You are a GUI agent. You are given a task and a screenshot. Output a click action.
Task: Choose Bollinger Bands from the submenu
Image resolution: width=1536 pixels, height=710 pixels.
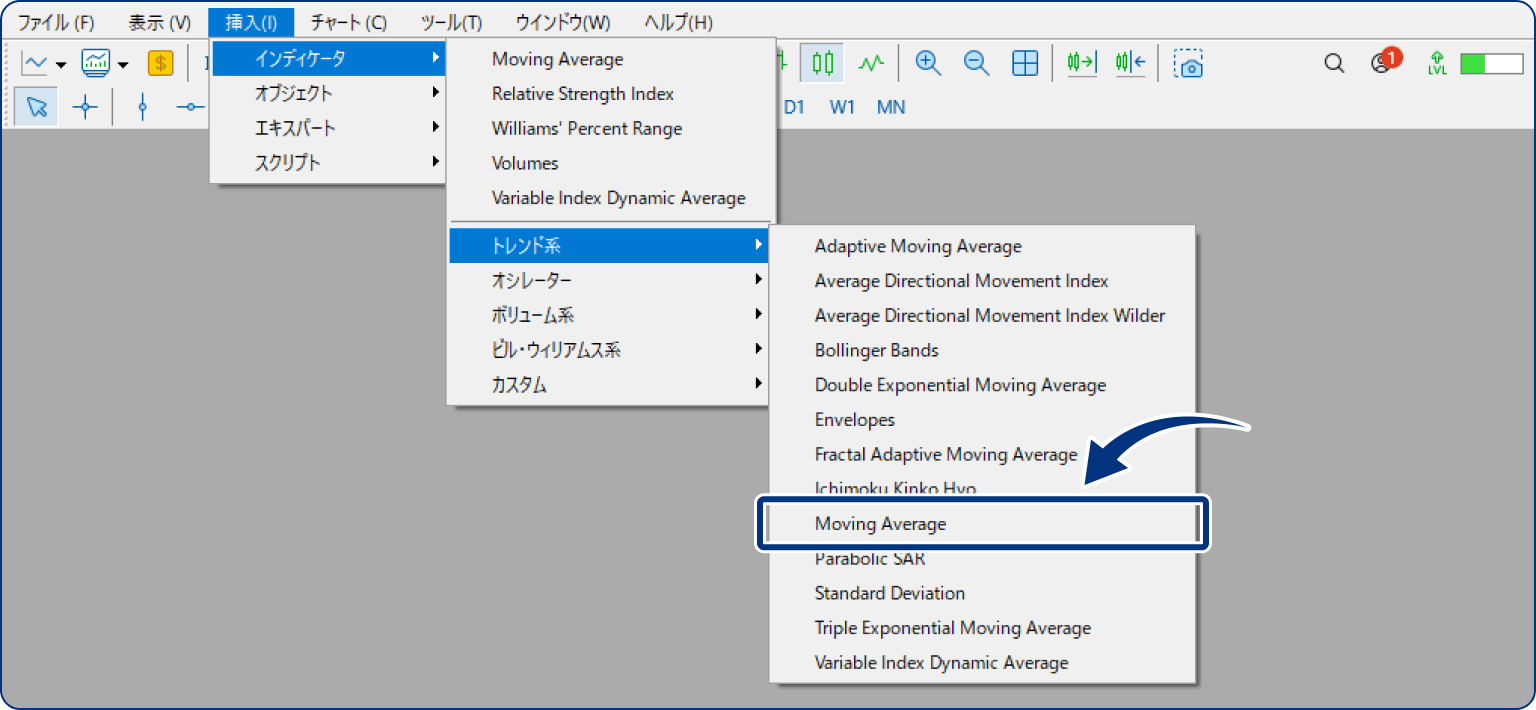(876, 351)
